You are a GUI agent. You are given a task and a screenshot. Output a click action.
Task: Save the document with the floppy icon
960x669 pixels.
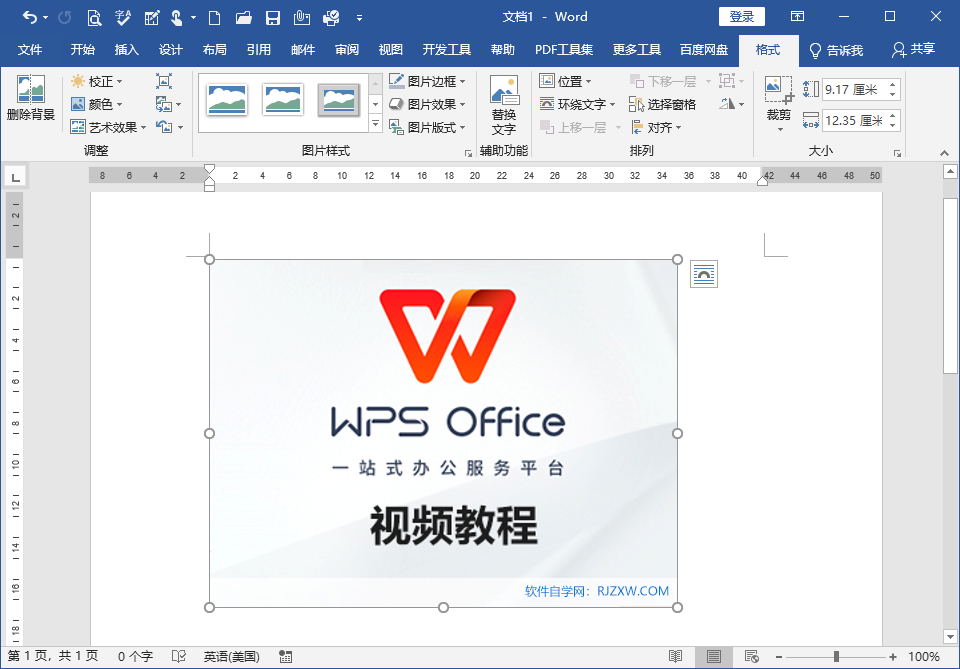pos(273,17)
